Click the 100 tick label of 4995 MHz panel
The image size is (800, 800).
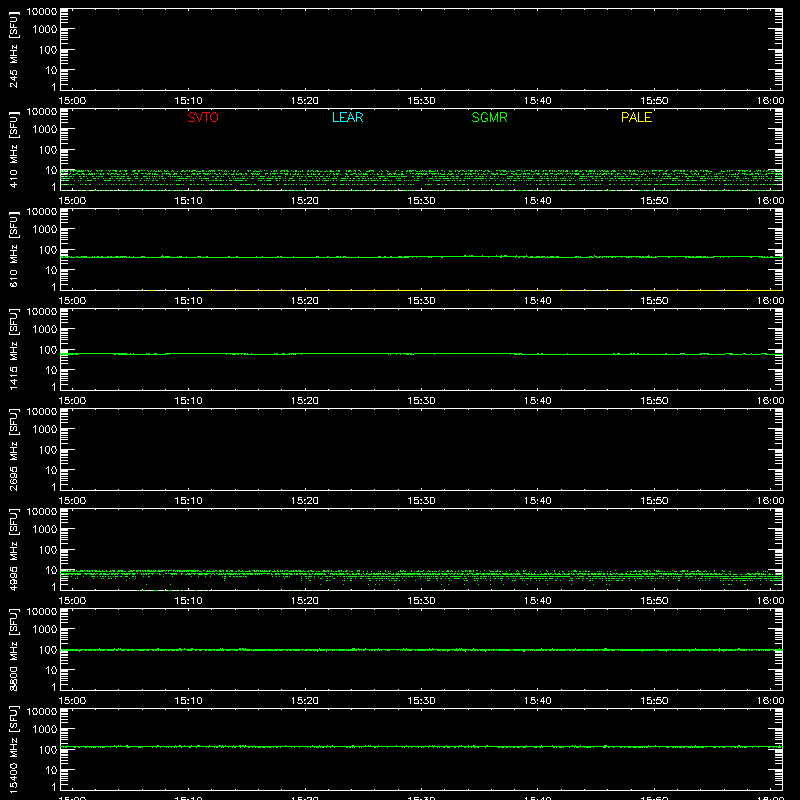48,550
